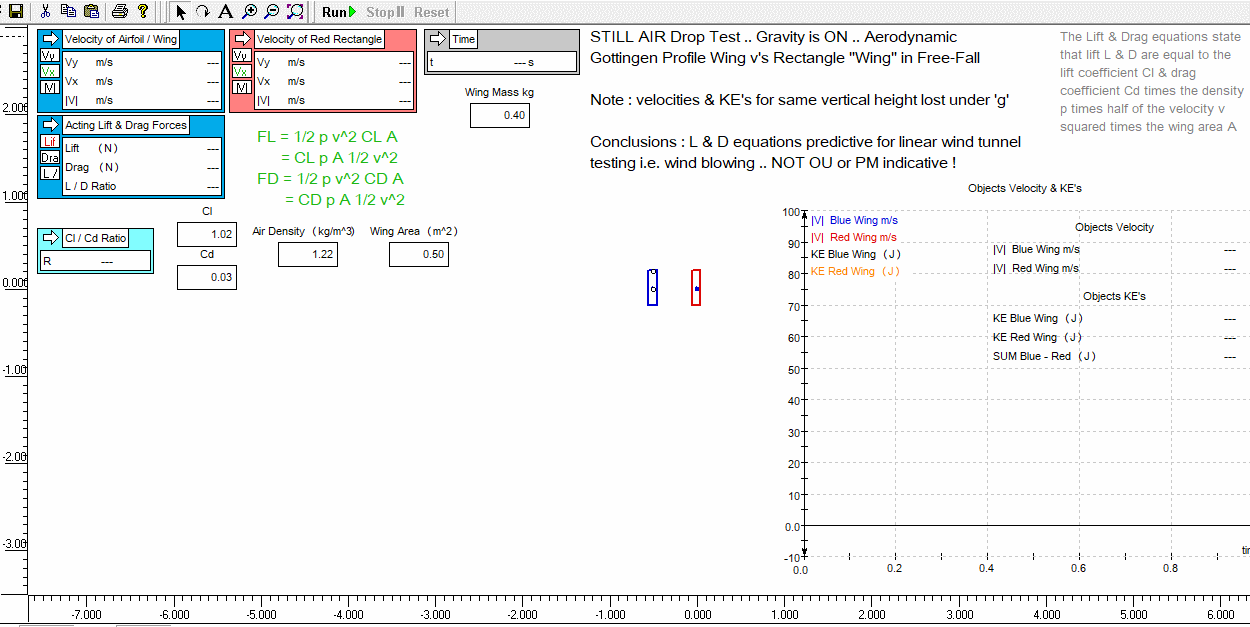This screenshot has height=627, width=1250.
Task: Click '|V| Red Wing m/s' graph legend entry
Action: pos(854,237)
